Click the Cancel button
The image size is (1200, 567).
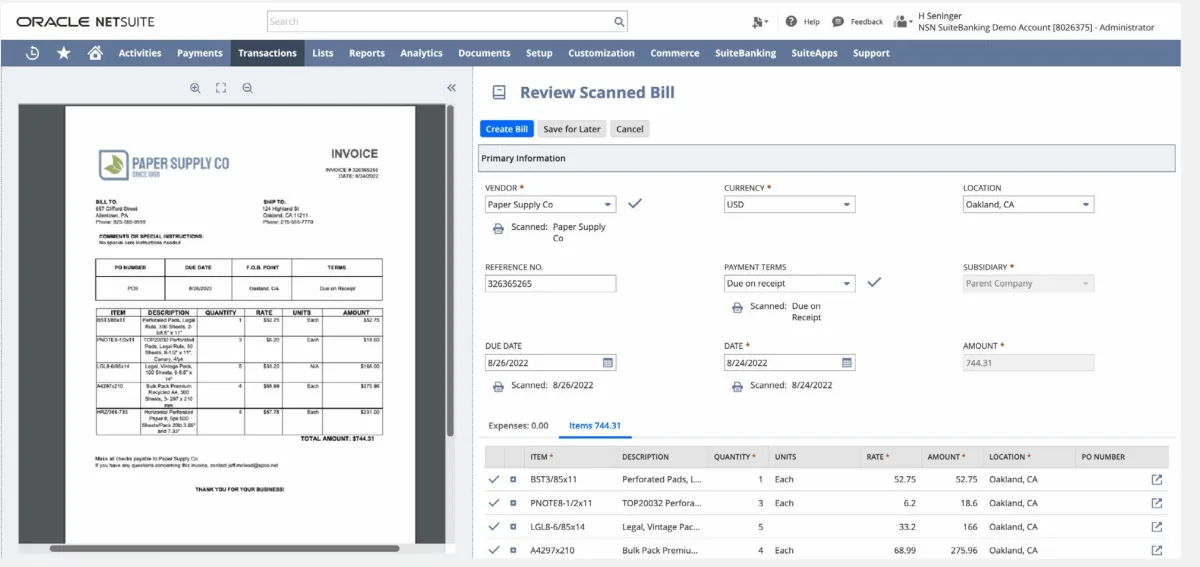click(x=630, y=129)
